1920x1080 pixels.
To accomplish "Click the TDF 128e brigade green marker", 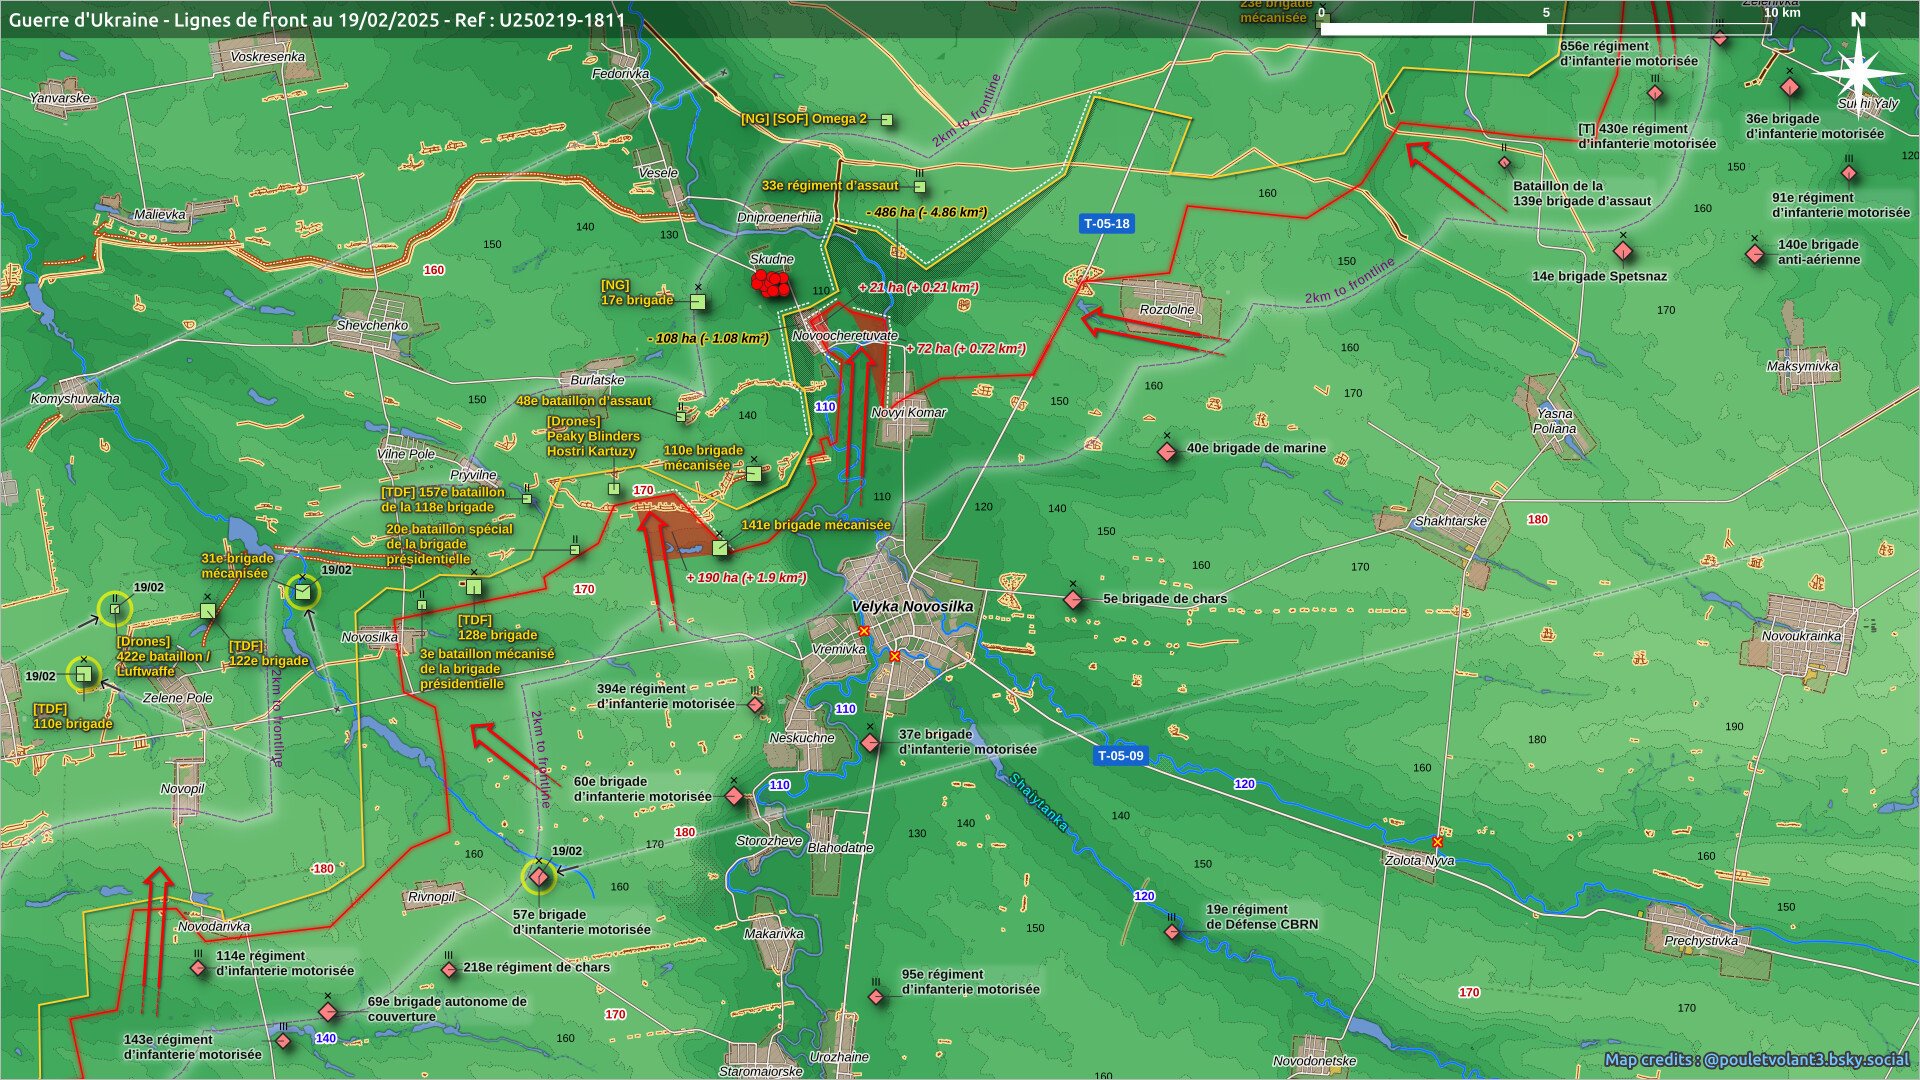I will 473,587.
